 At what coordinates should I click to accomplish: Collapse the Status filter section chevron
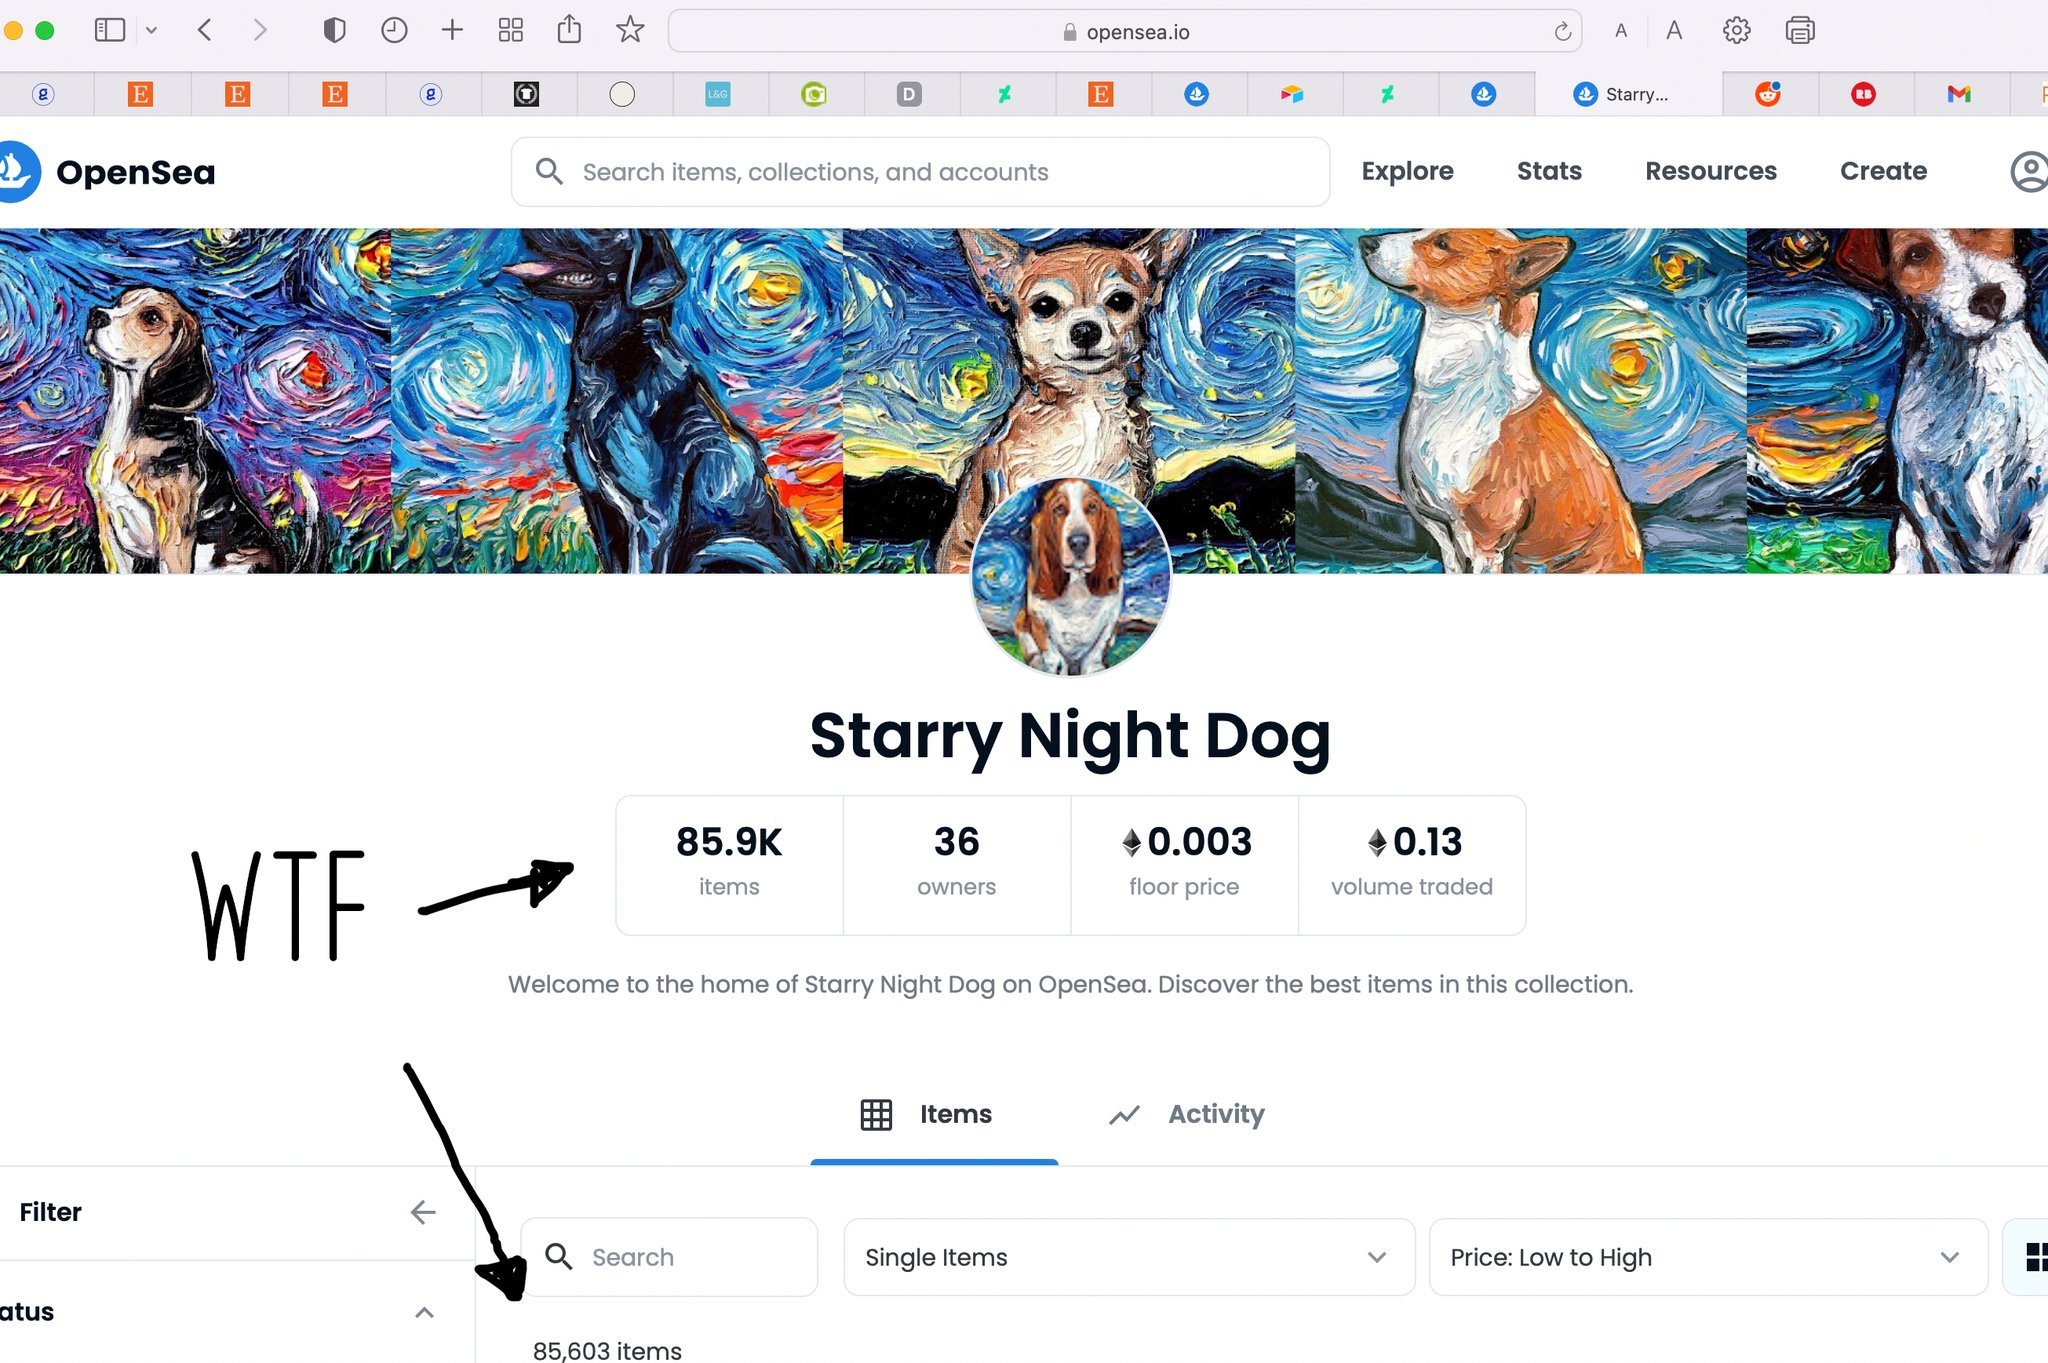click(424, 1312)
